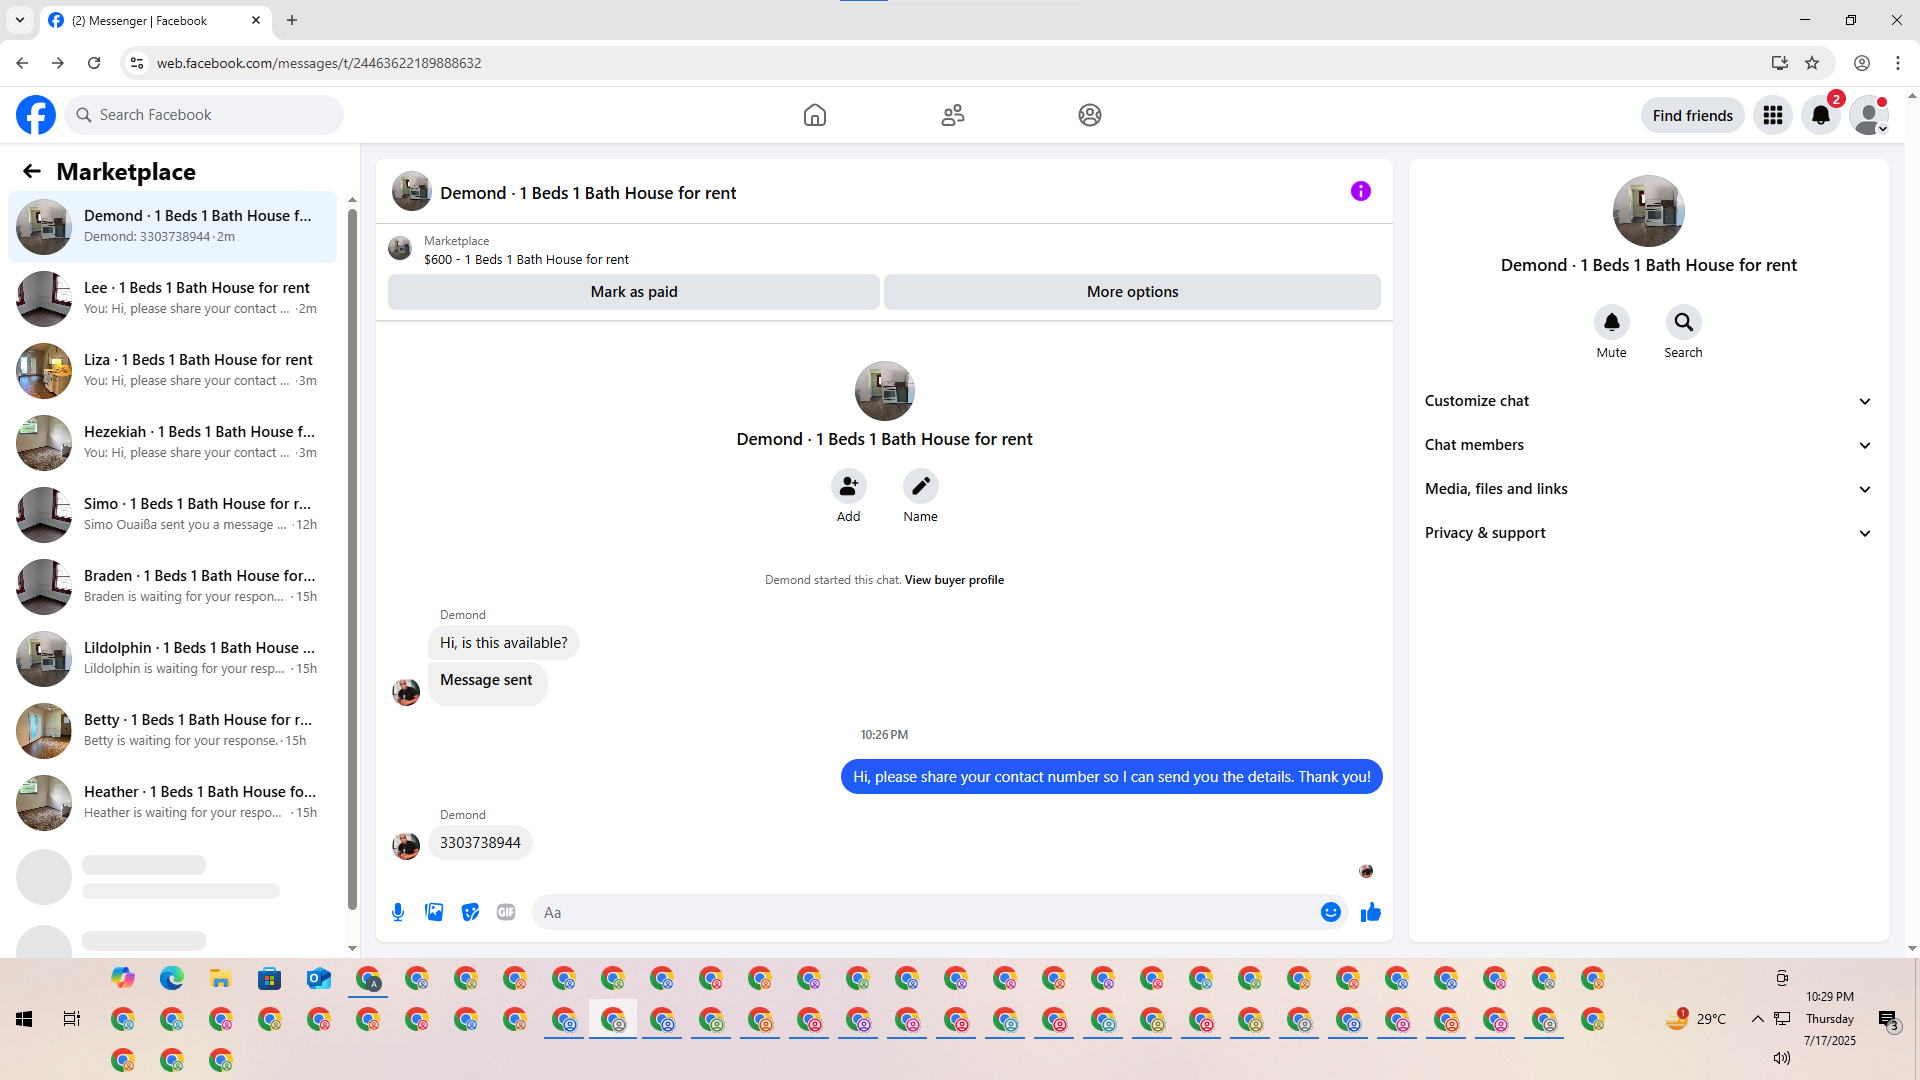Image resolution: width=1920 pixels, height=1080 pixels.
Task: Open the Simo conversation in list
Action: click(172, 515)
